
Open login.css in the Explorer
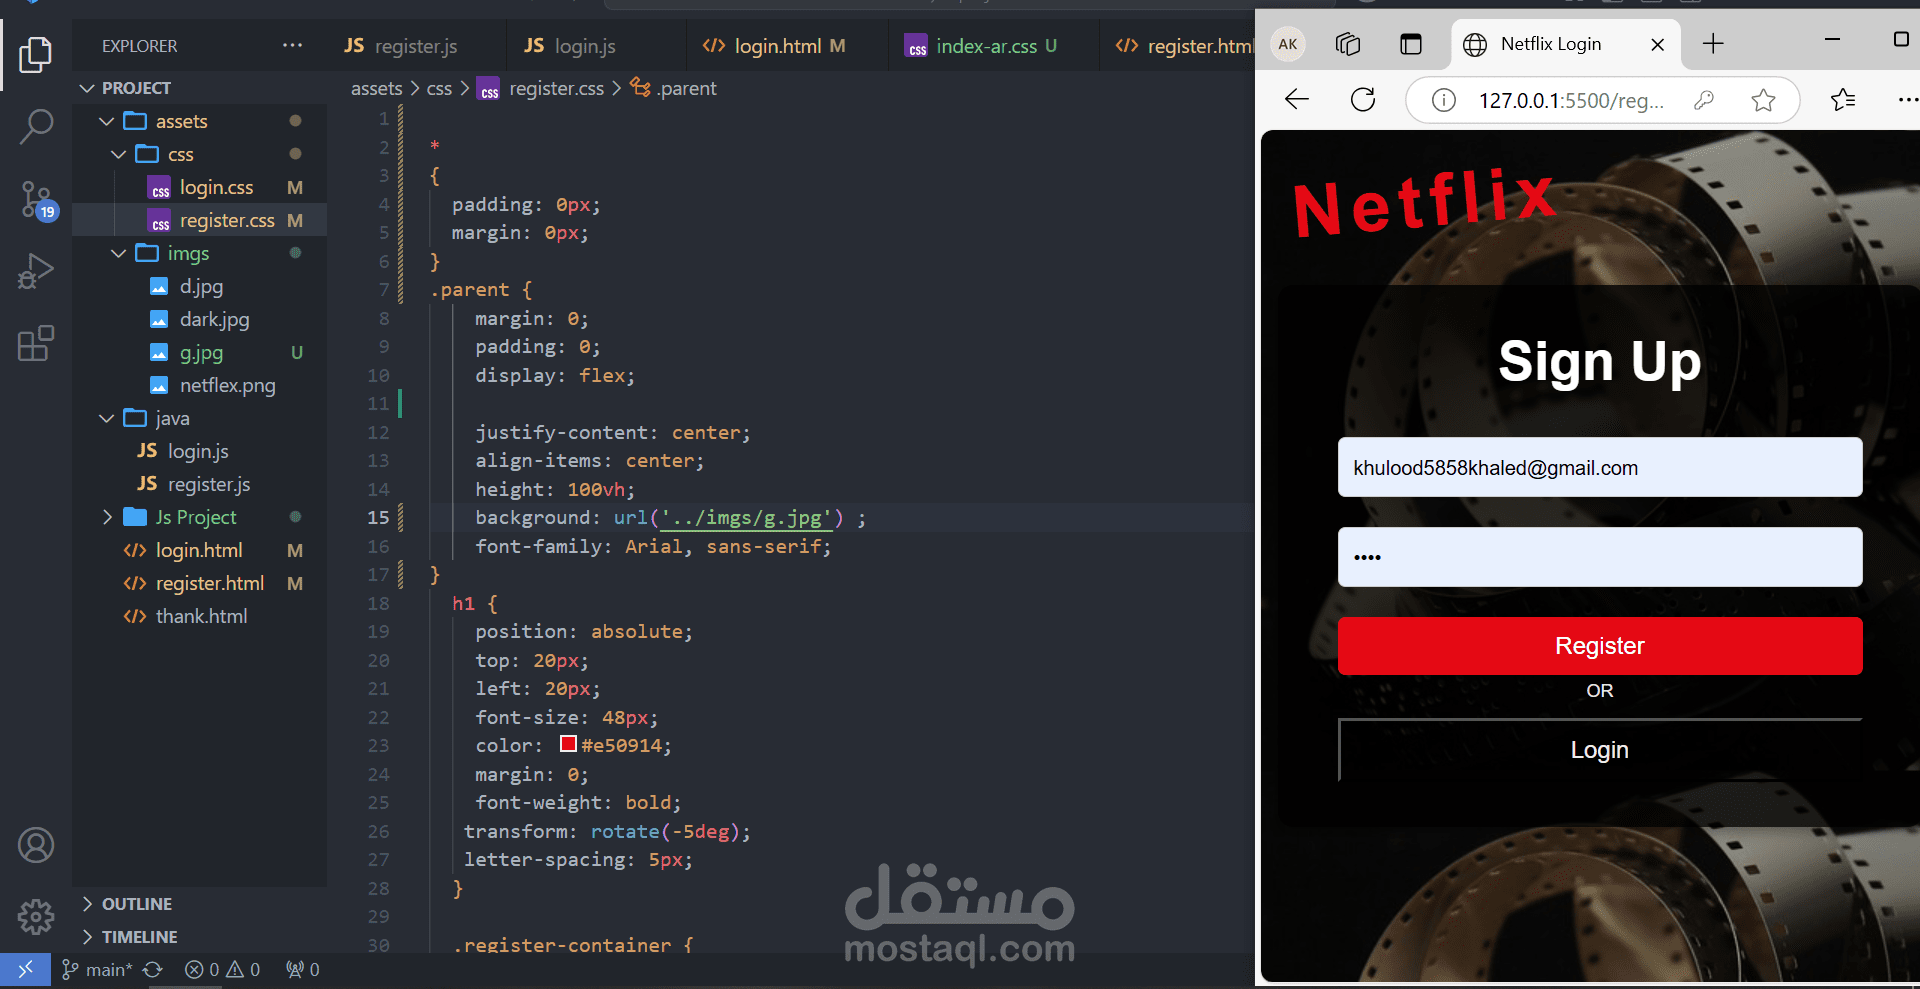coord(200,187)
